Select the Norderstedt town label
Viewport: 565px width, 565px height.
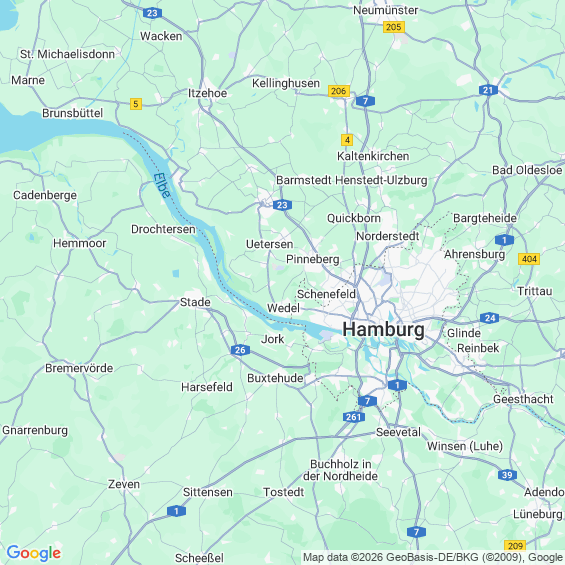388,236
